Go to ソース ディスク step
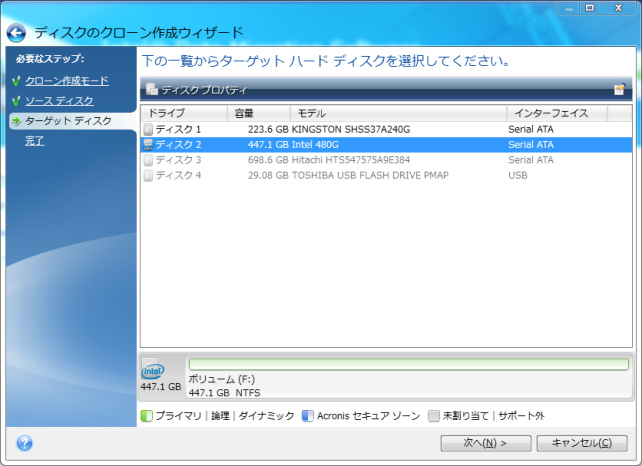This screenshot has height=466, width=642. pos(59,101)
